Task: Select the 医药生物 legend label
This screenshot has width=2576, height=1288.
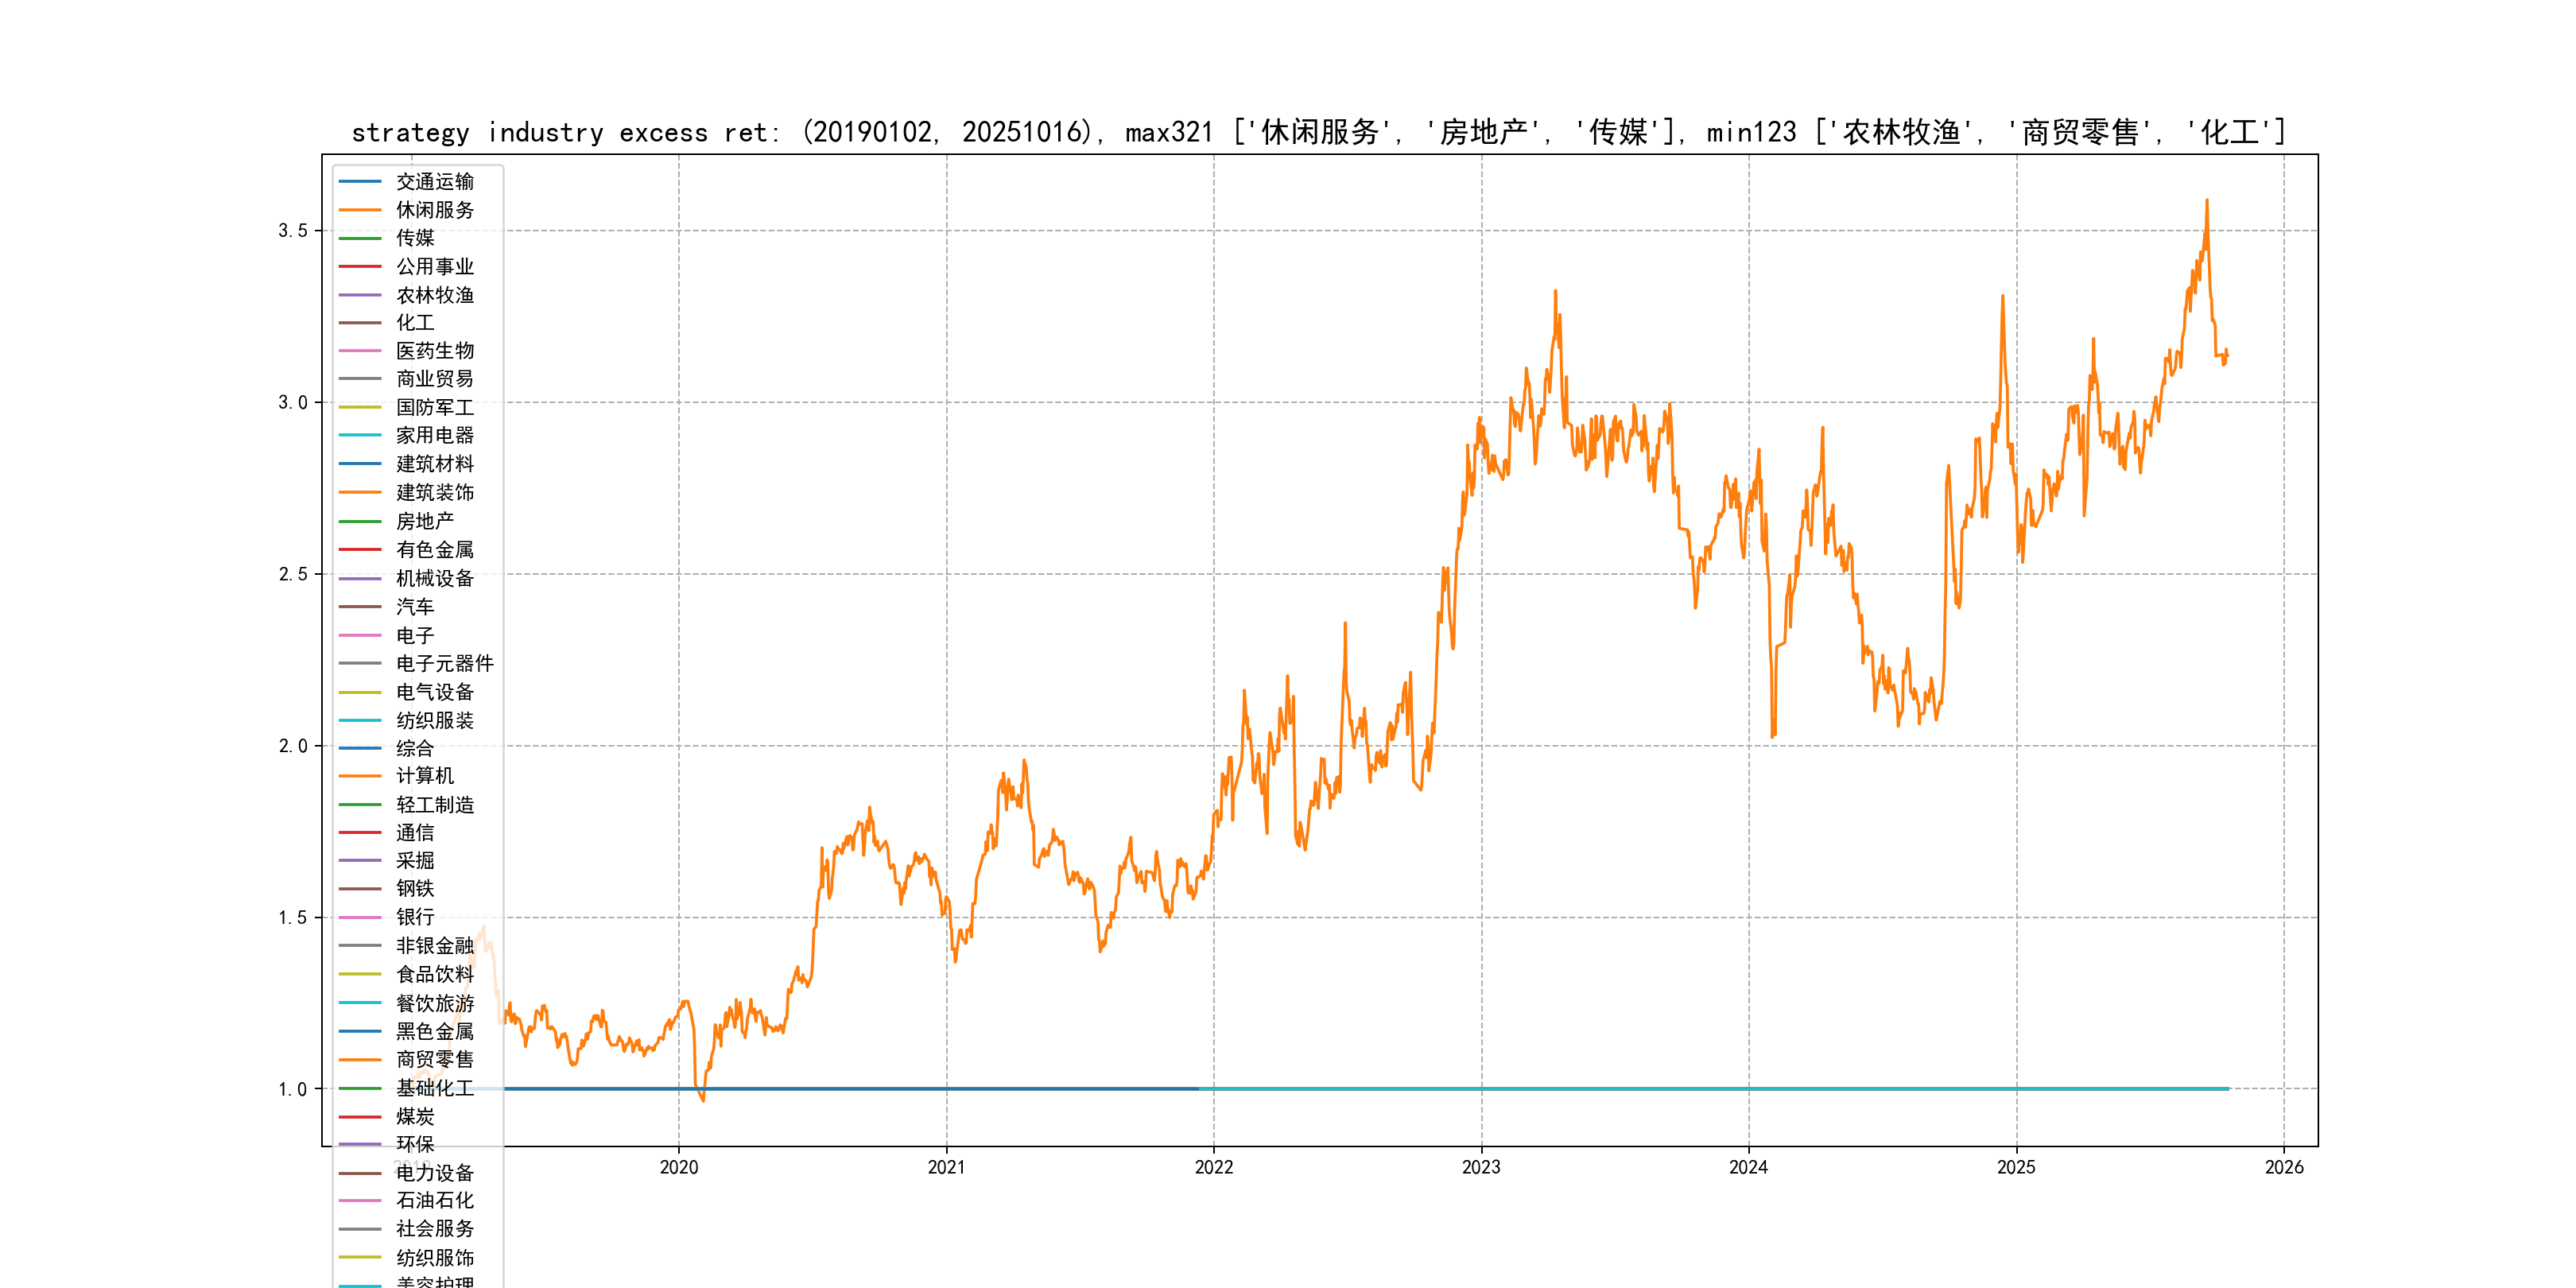Action: (x=434, y=351)
